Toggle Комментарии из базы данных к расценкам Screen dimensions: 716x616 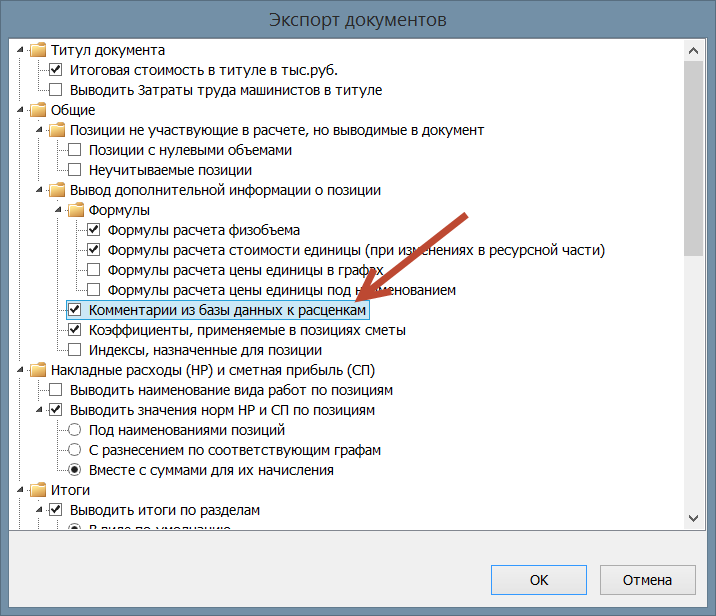[x=75, y=310]
